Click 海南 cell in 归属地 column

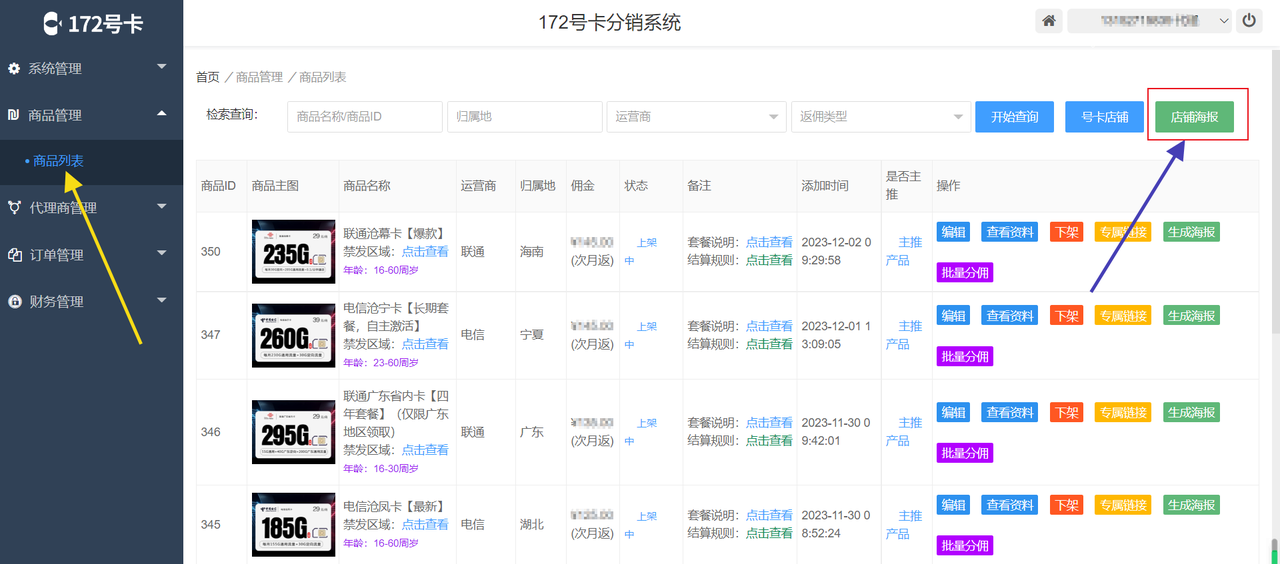click(x=532, y=252)
